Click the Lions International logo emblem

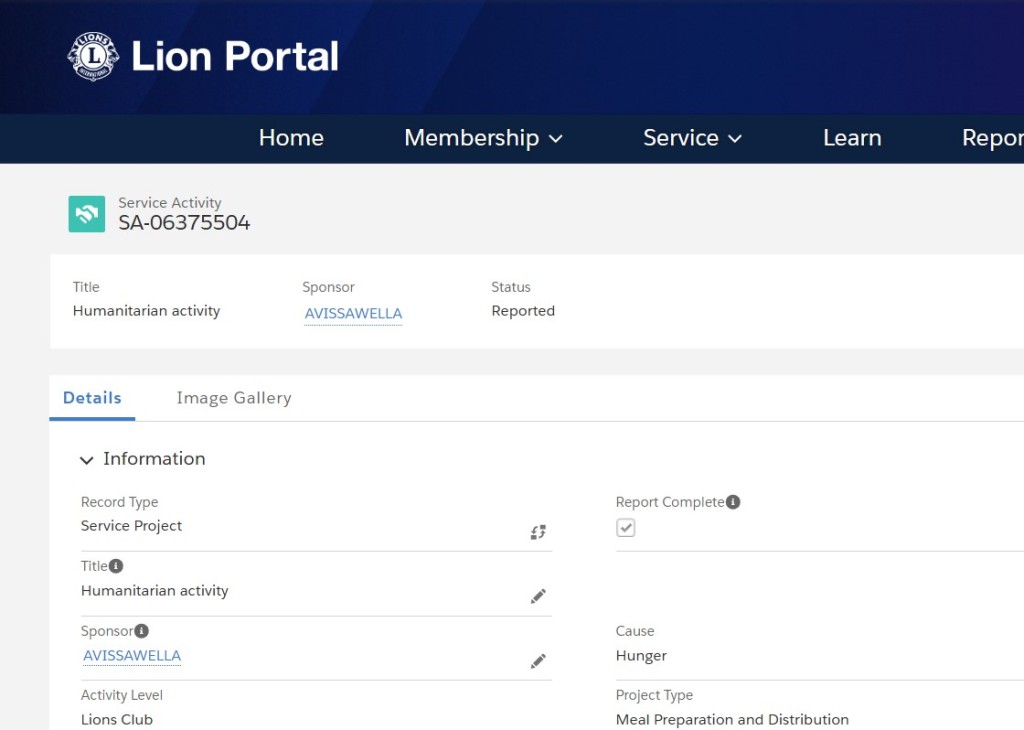(x=93, y=56)
